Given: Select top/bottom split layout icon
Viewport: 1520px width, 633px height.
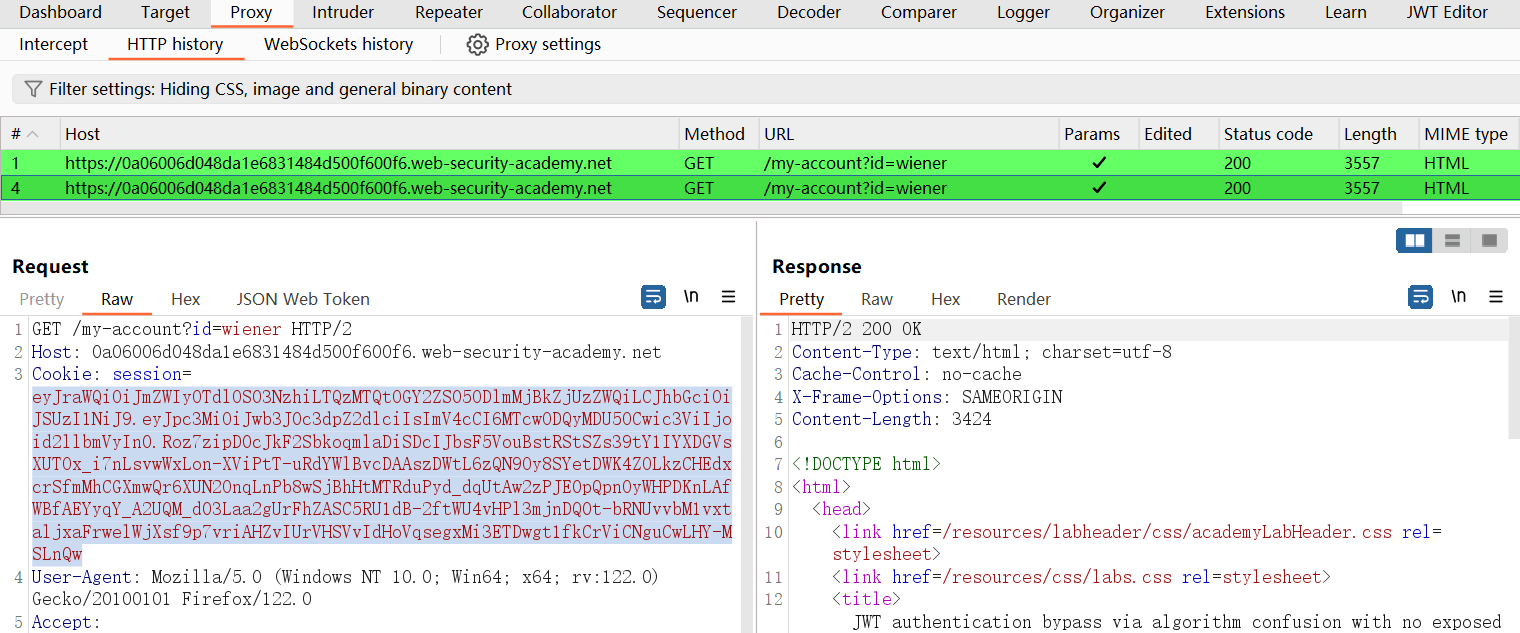Looking at the screenshot, I should click(x=1452, y=241).
